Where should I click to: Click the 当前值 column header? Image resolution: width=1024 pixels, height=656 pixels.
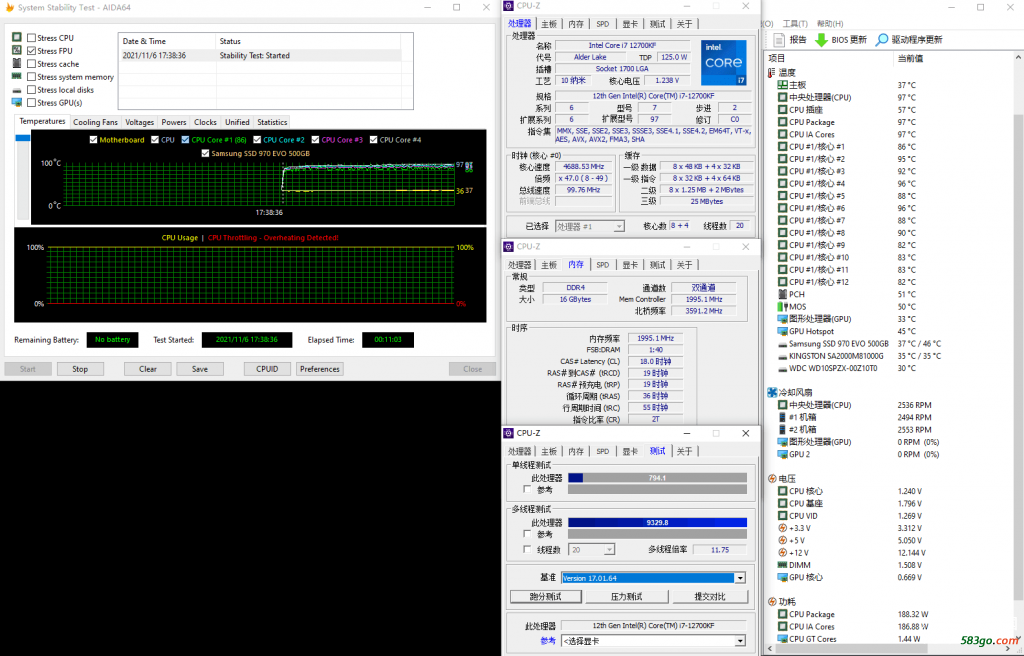pyautogui.click(x=910, y=59)
